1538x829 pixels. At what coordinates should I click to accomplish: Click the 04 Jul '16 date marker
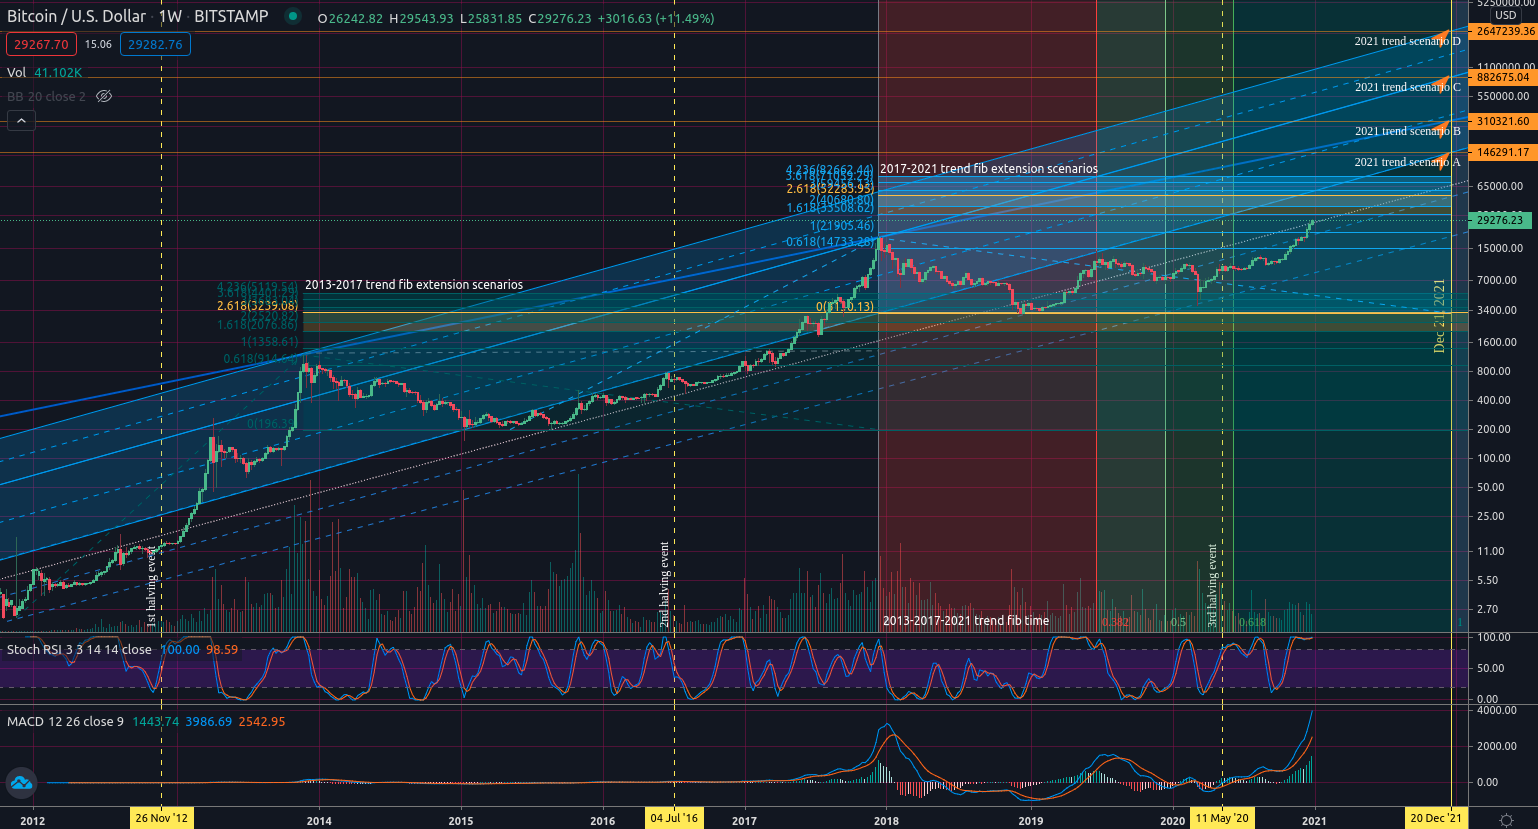tap(675, 818)
